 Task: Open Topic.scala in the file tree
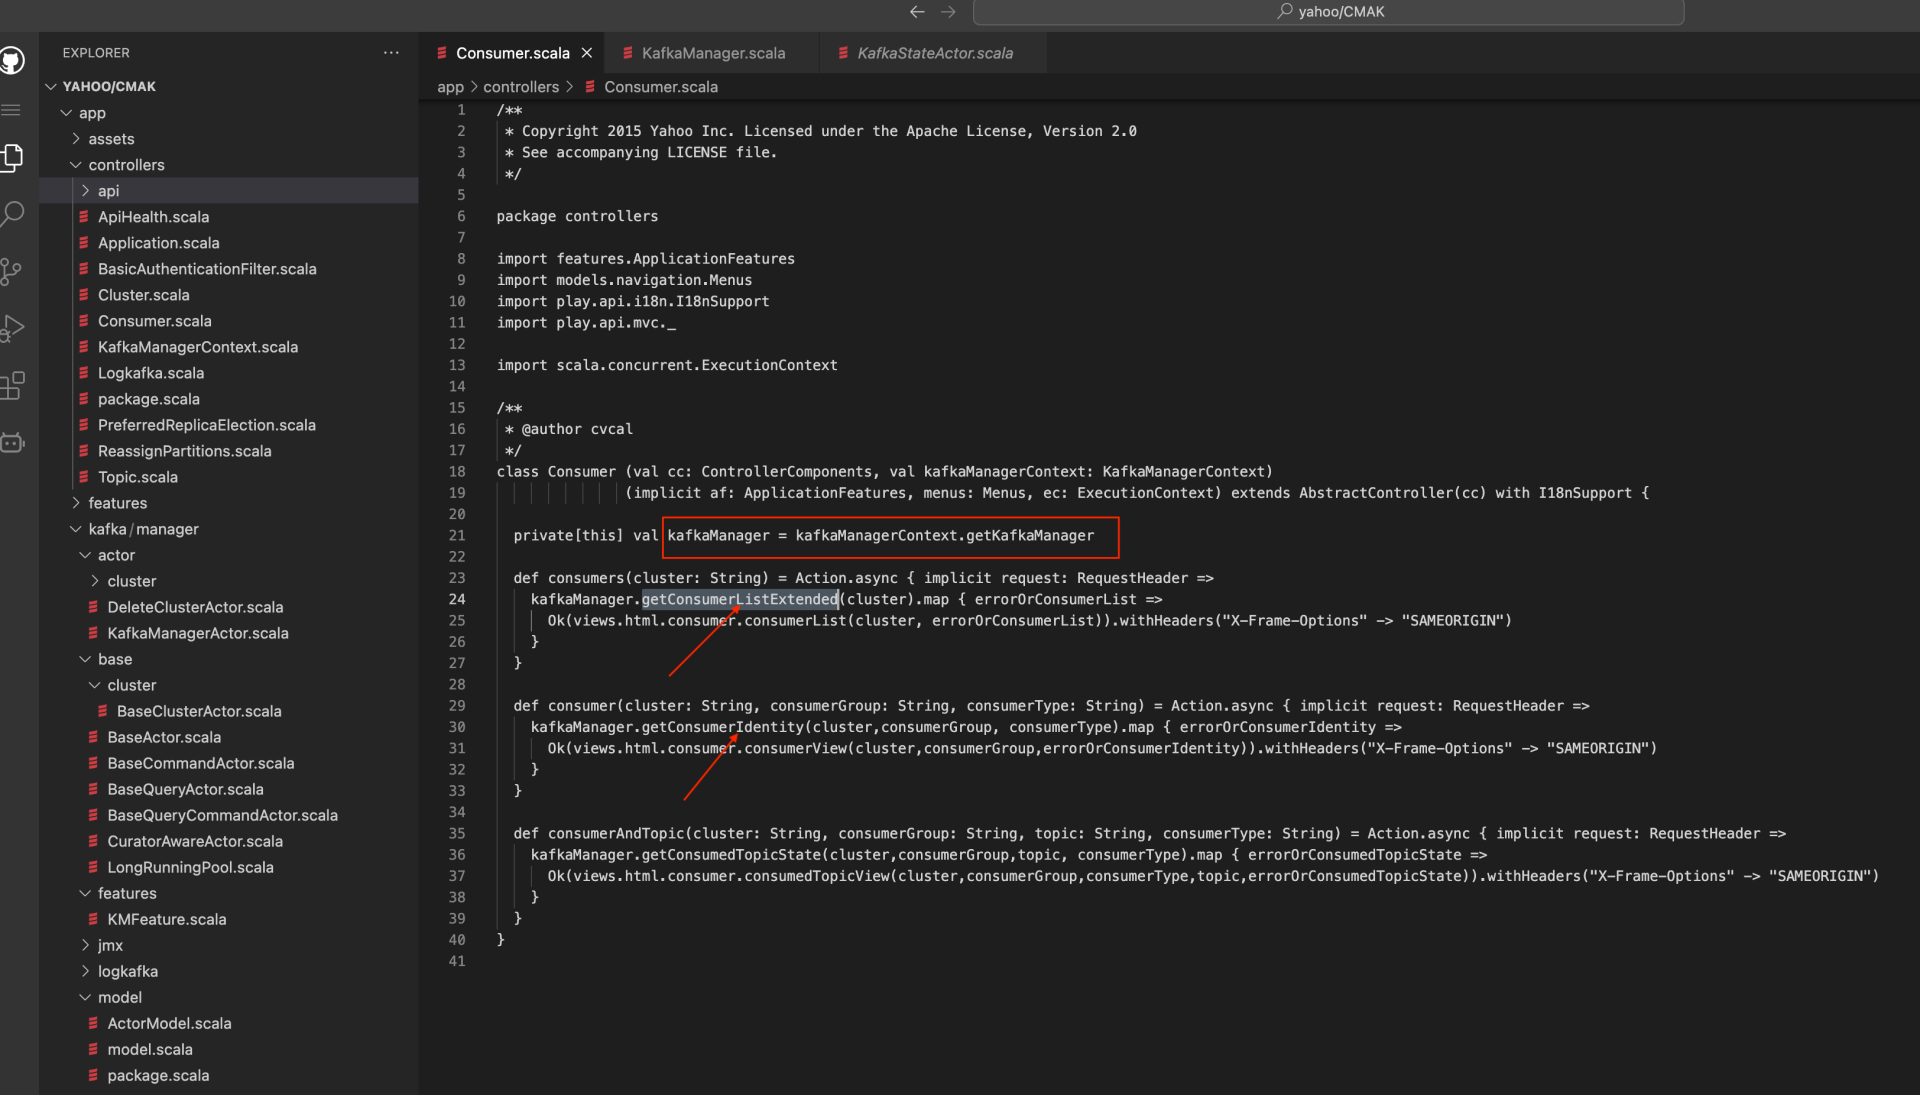[137, 477]
